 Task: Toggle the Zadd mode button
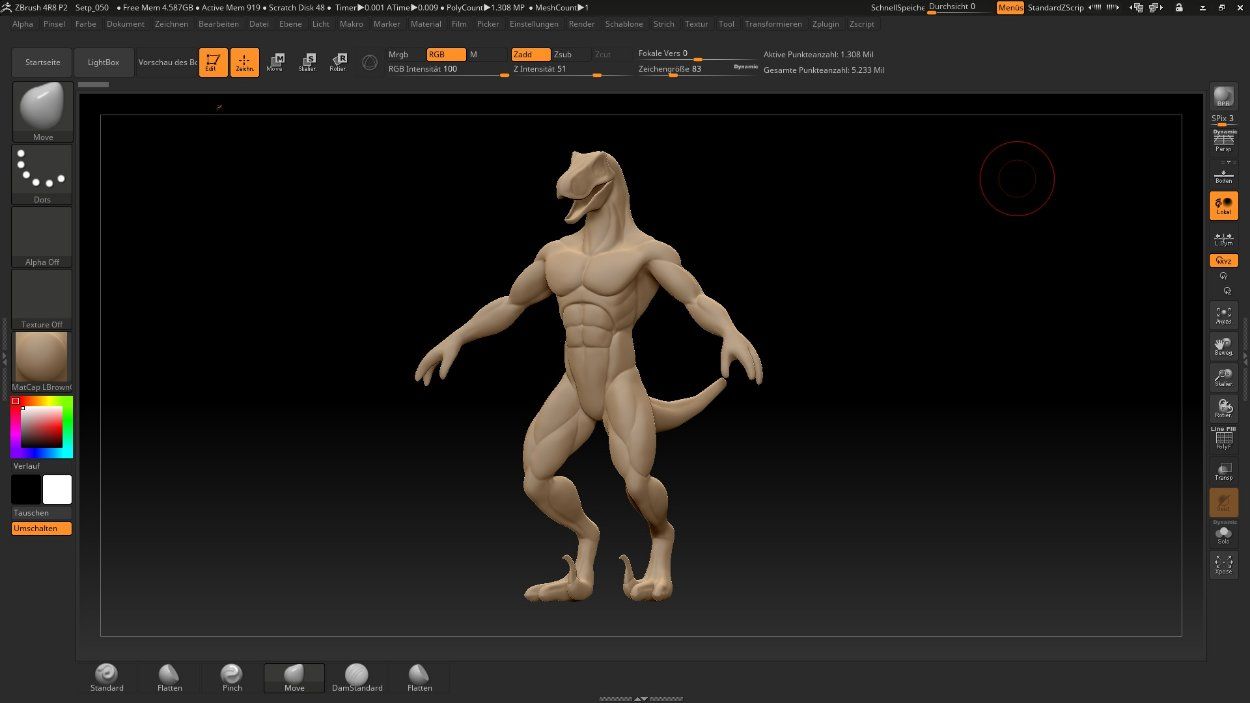tap(530, 54)
